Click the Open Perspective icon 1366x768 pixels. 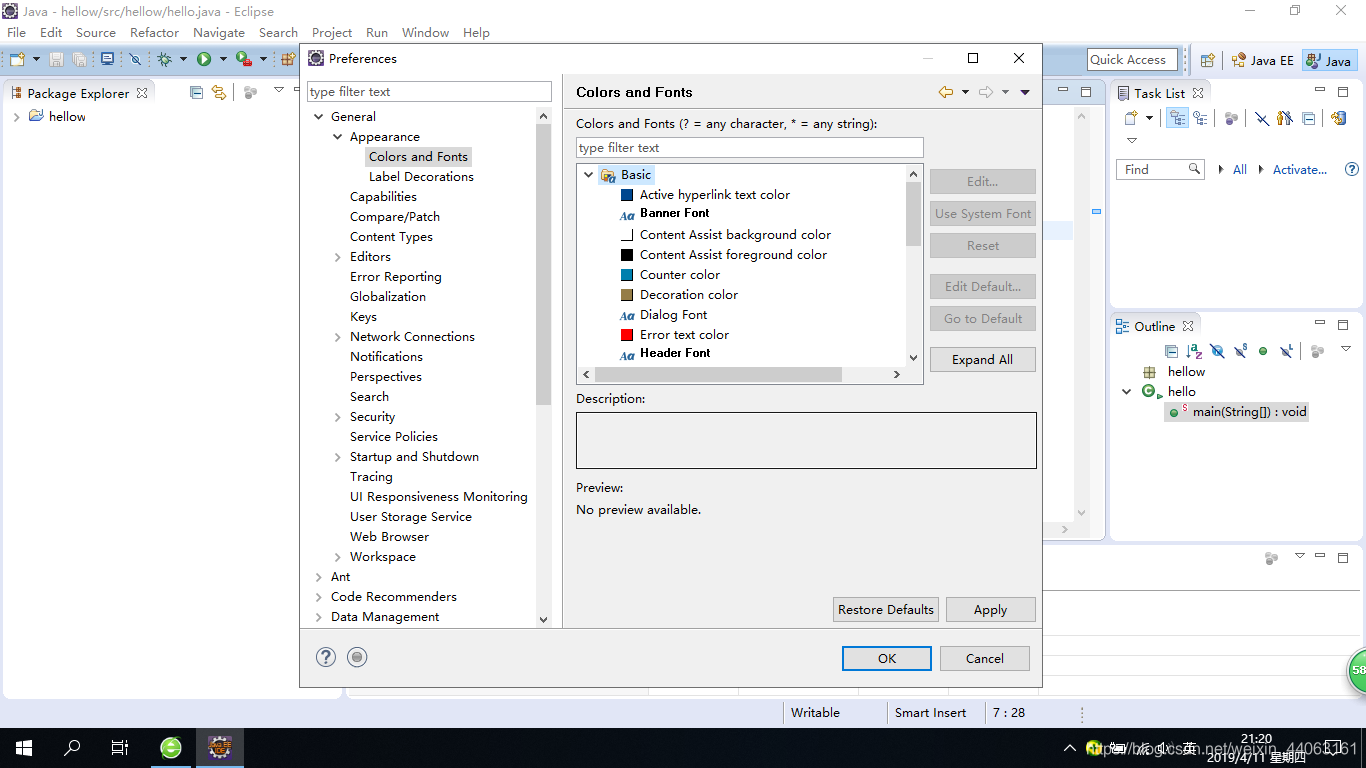click(1207, 60)
